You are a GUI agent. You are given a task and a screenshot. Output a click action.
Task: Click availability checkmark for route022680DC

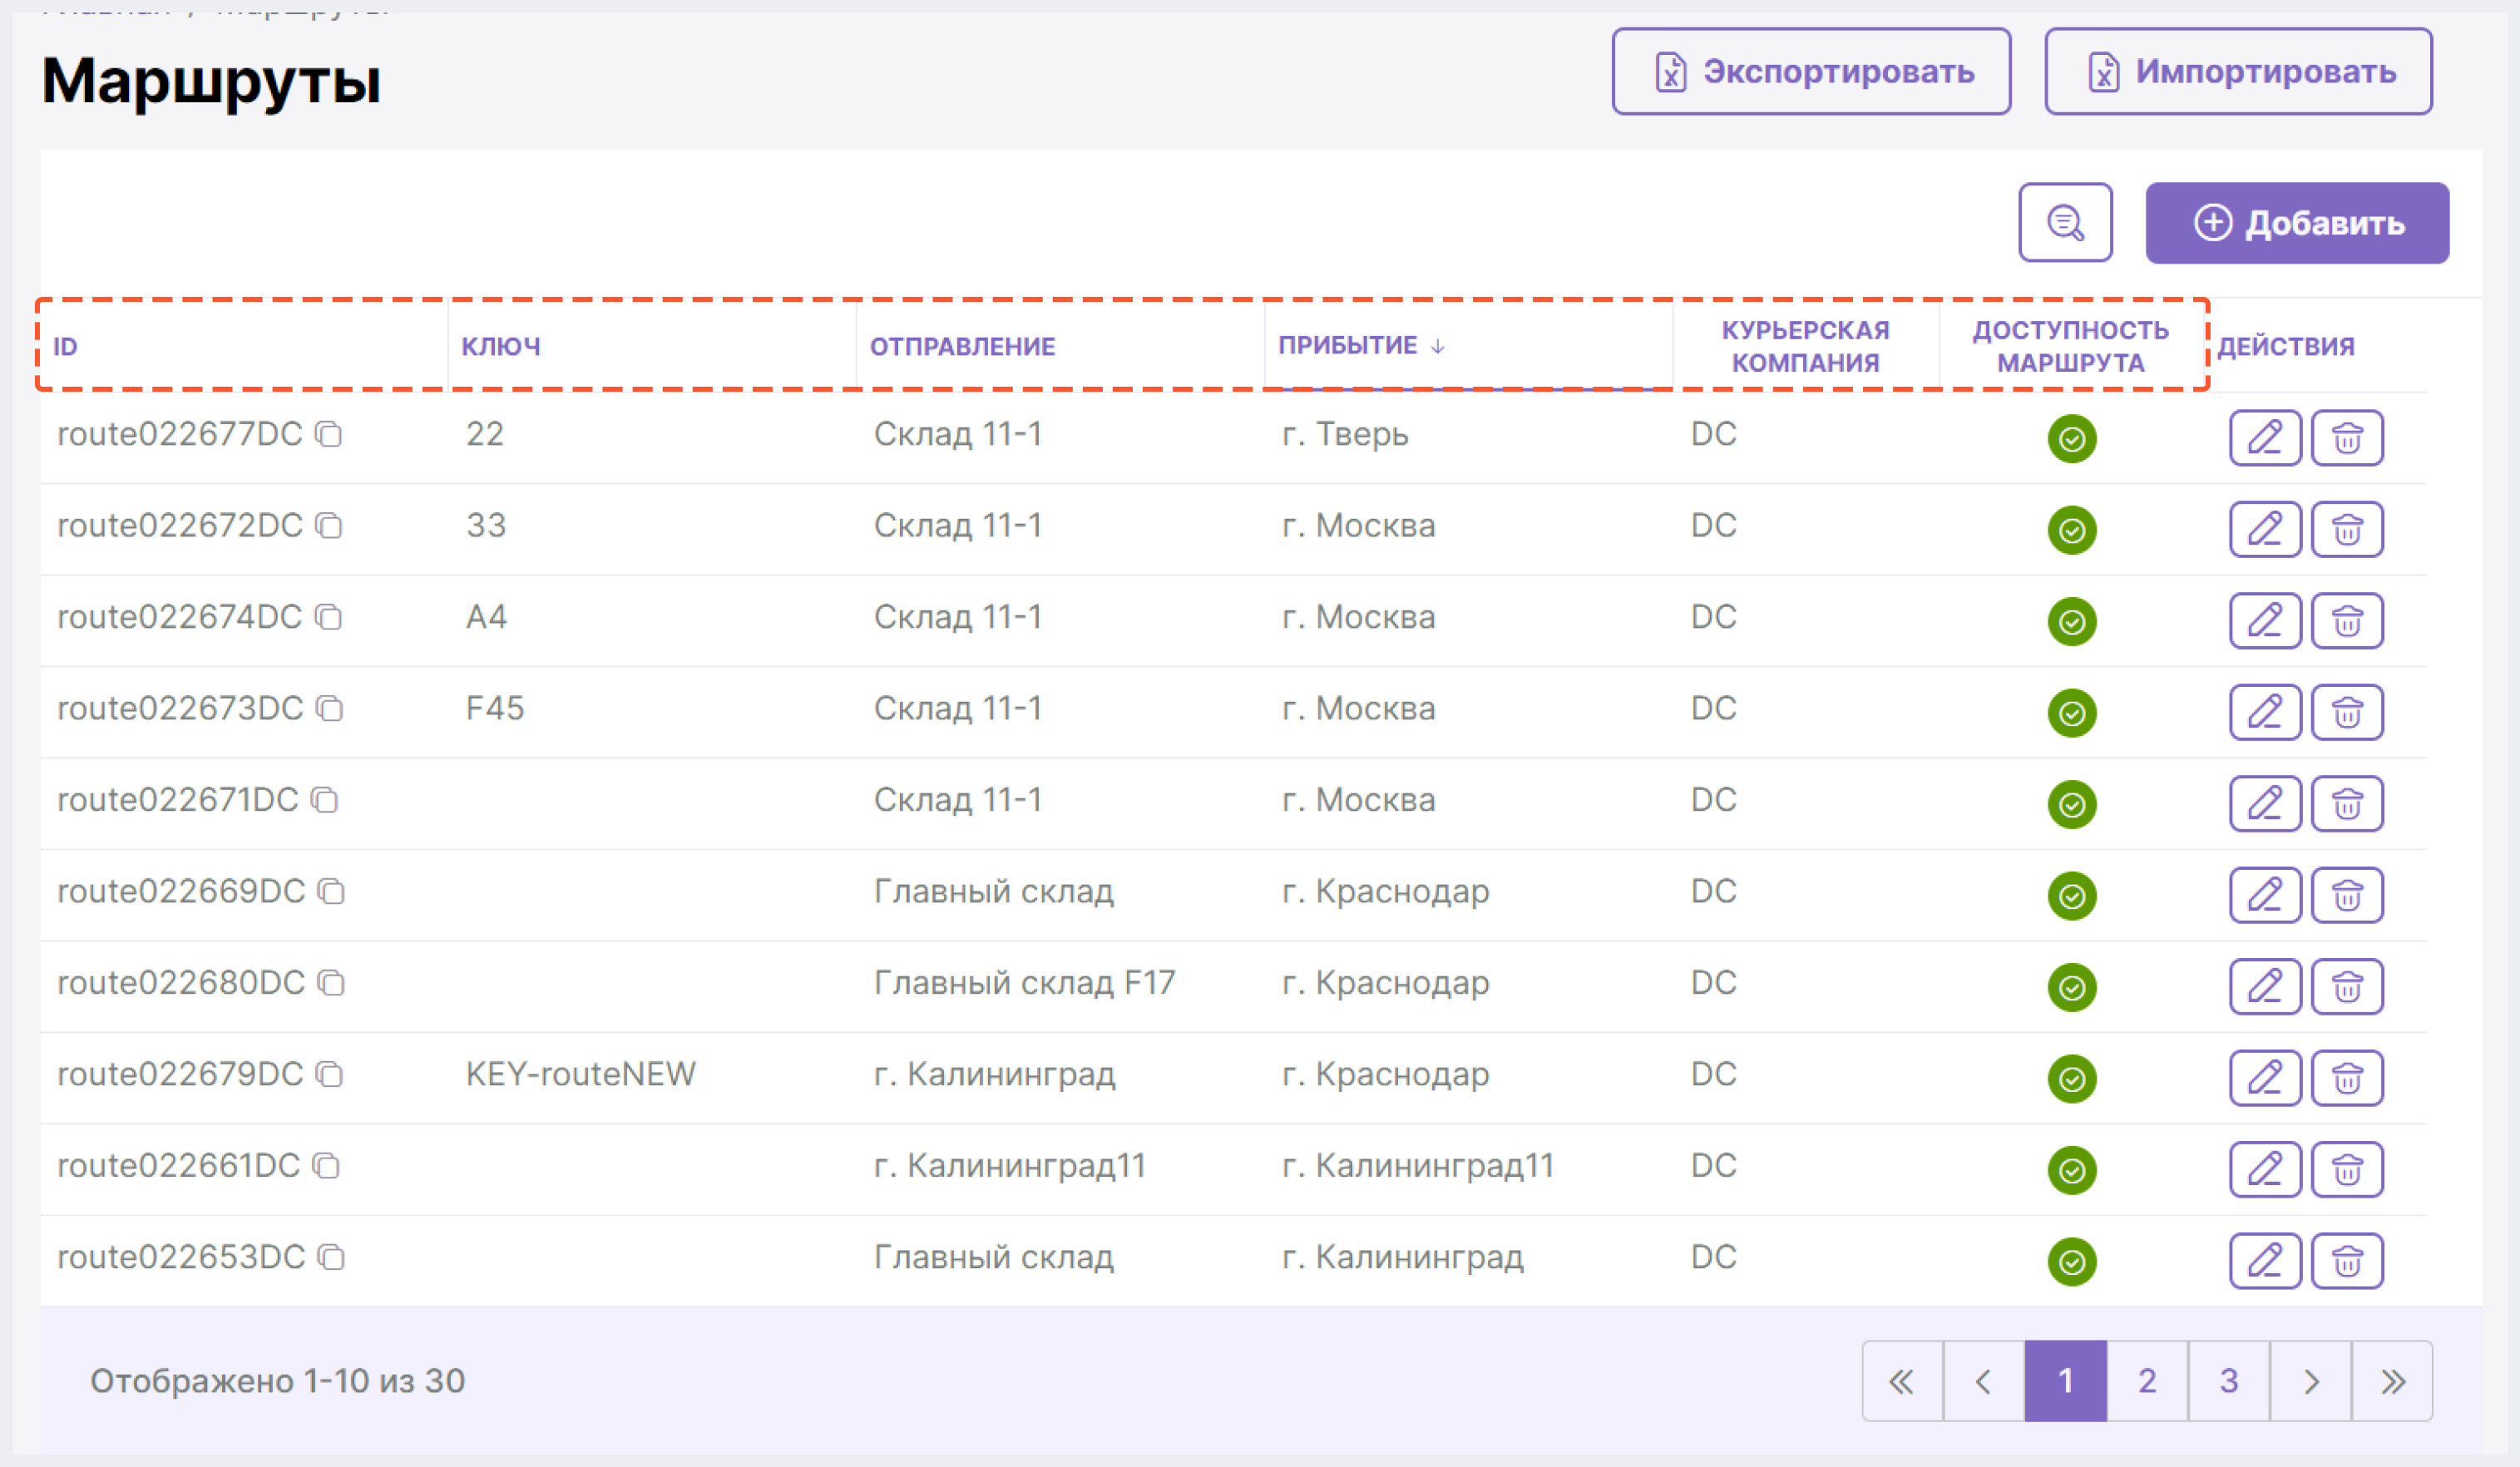(x=2072, y=987)
